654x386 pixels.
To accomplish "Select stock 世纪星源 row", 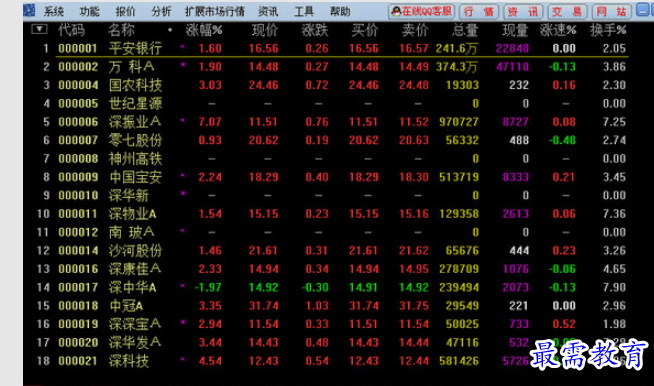I will click(x=332, y=103).
